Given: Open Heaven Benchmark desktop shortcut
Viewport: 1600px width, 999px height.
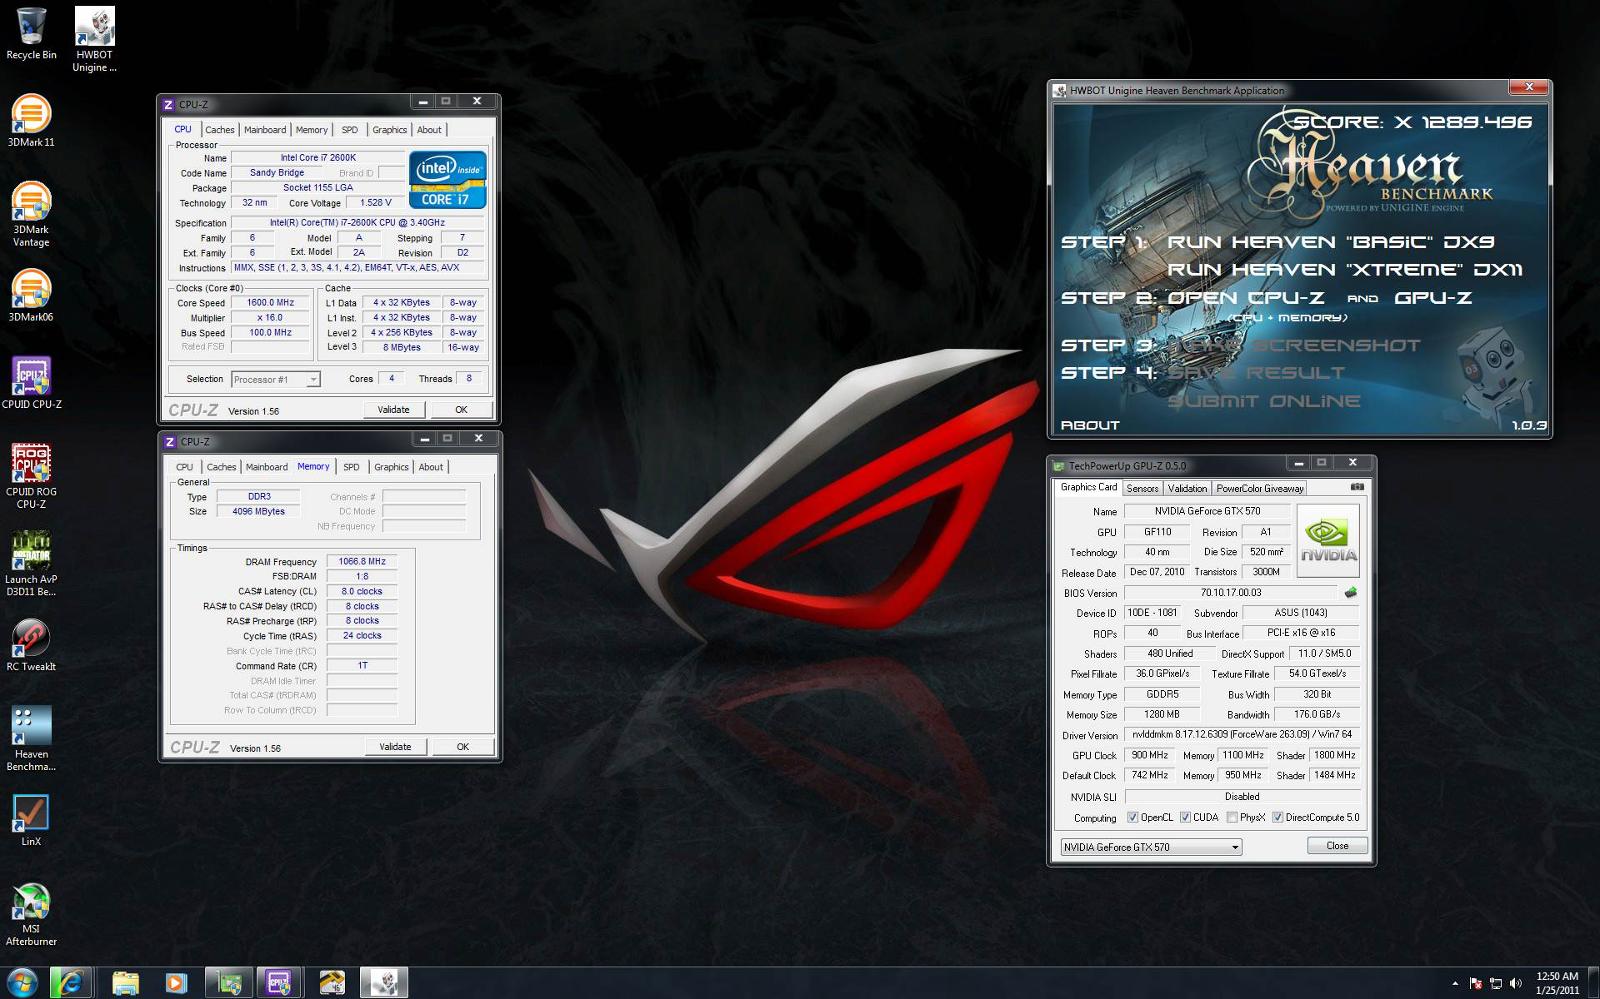Looking at the screenshot, I should point(31,739).
